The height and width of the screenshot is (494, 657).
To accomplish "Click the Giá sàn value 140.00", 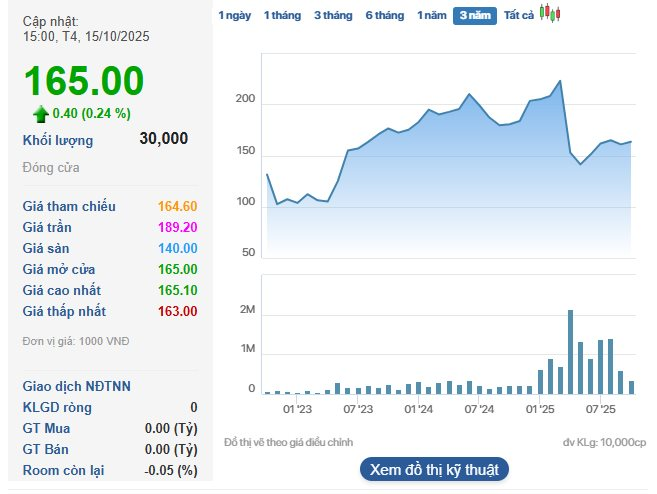I will (x=177, y=248).
